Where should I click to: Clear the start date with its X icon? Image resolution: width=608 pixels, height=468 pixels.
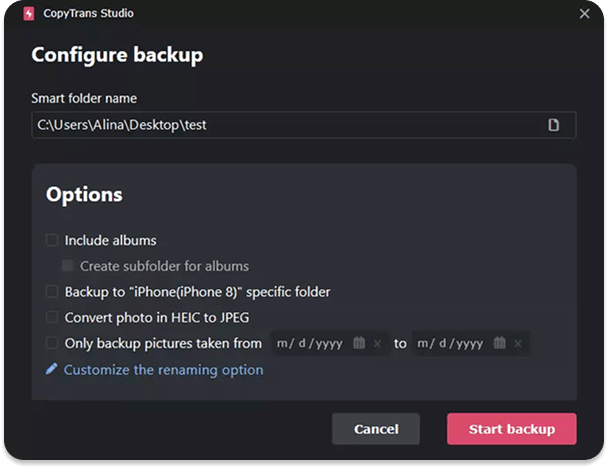click(x=377, y=344)
